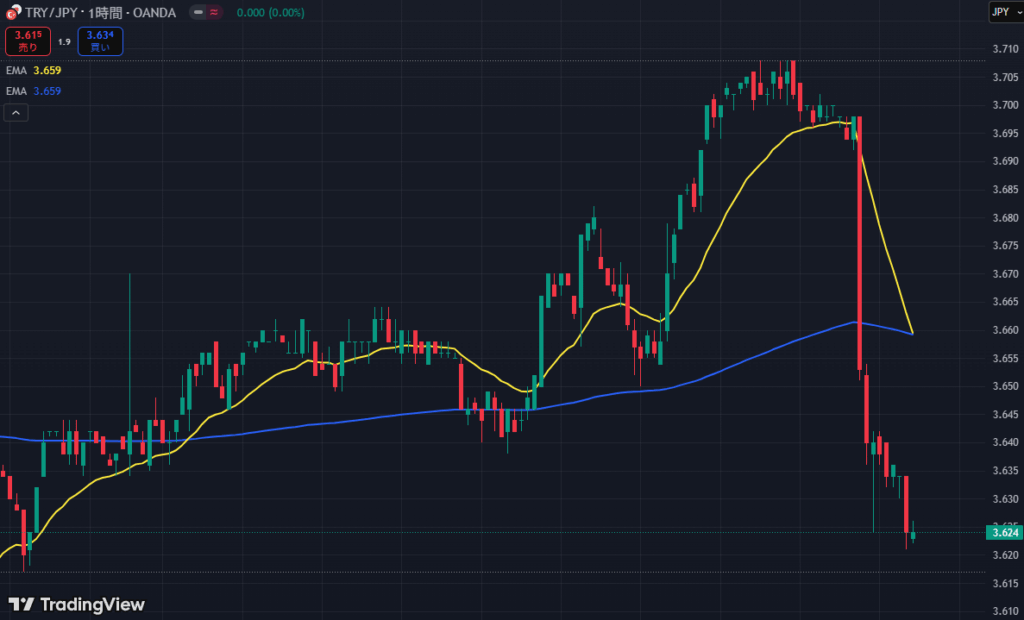
Task: Click the last green candle on chart
Action: (x=913, y=535)
